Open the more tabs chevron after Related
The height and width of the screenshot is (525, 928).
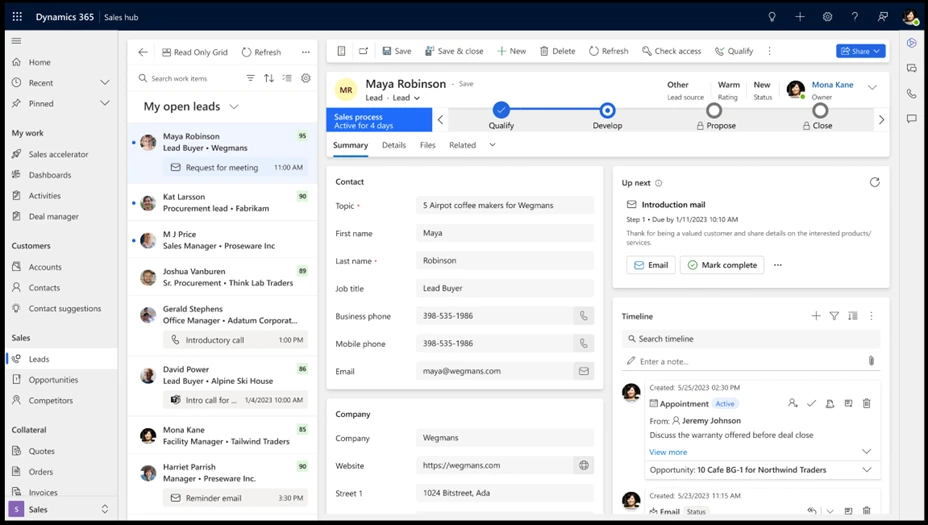point(492,144)
